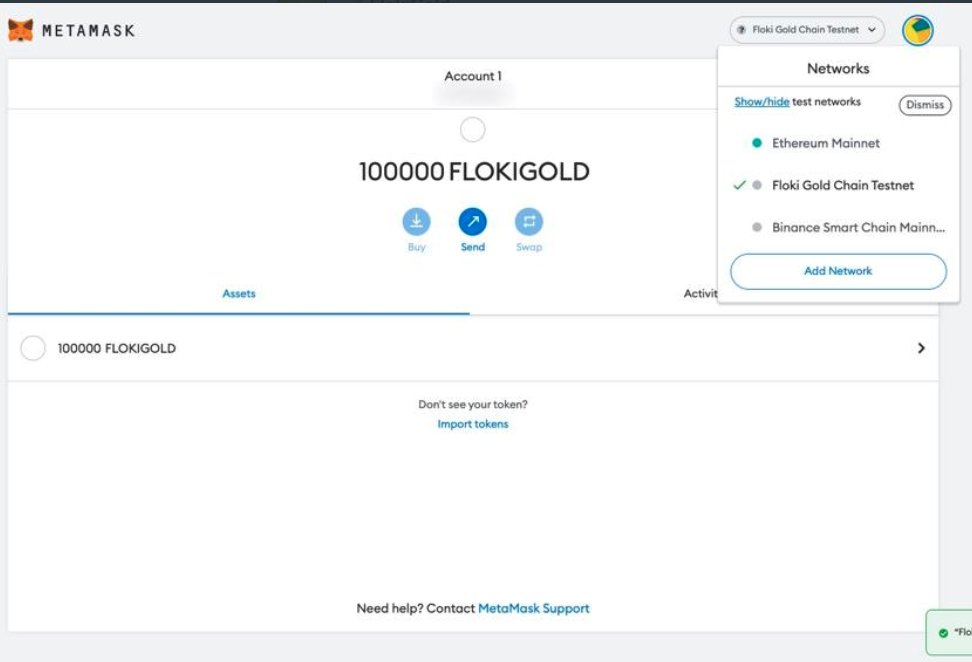This screenshot has height=662, width=972.
Task: Click the Buy download icon
Action: pos(417,221)
